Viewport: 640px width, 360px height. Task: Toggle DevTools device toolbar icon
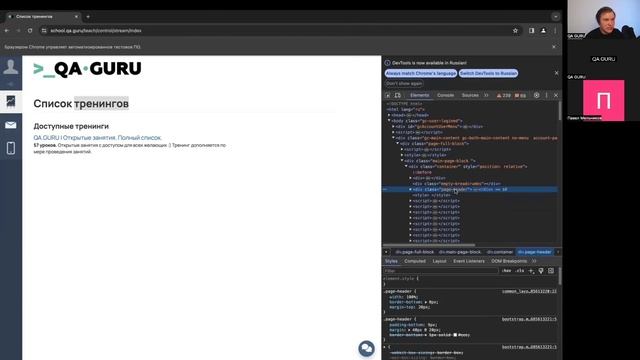[398, 95]
